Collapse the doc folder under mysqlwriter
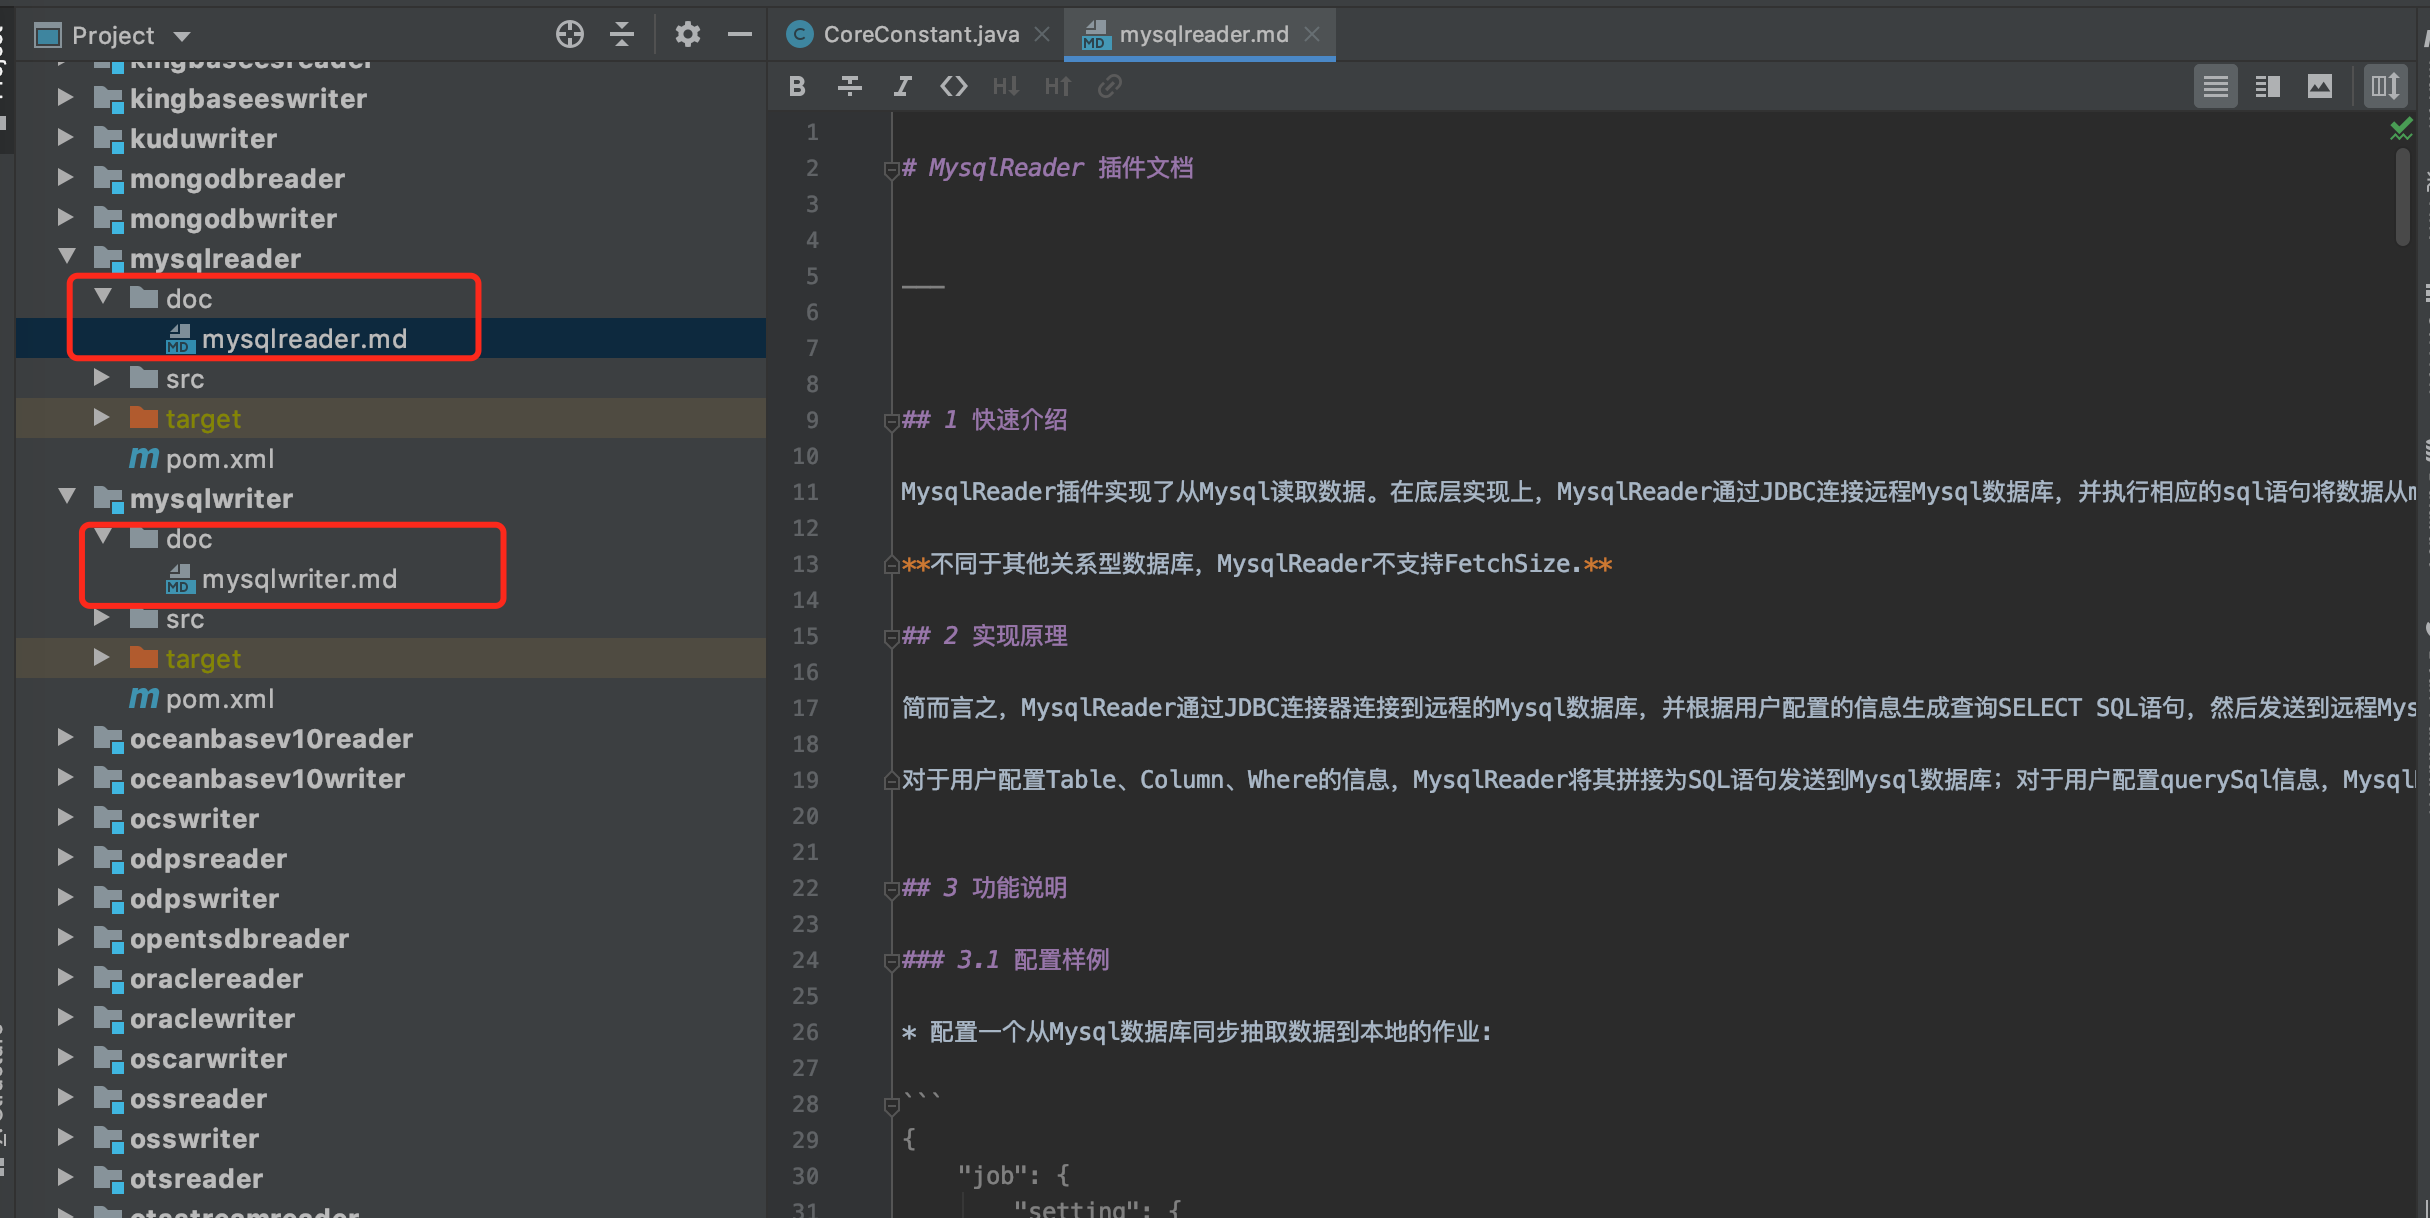2430x1218 pixels. pos(103,537)
